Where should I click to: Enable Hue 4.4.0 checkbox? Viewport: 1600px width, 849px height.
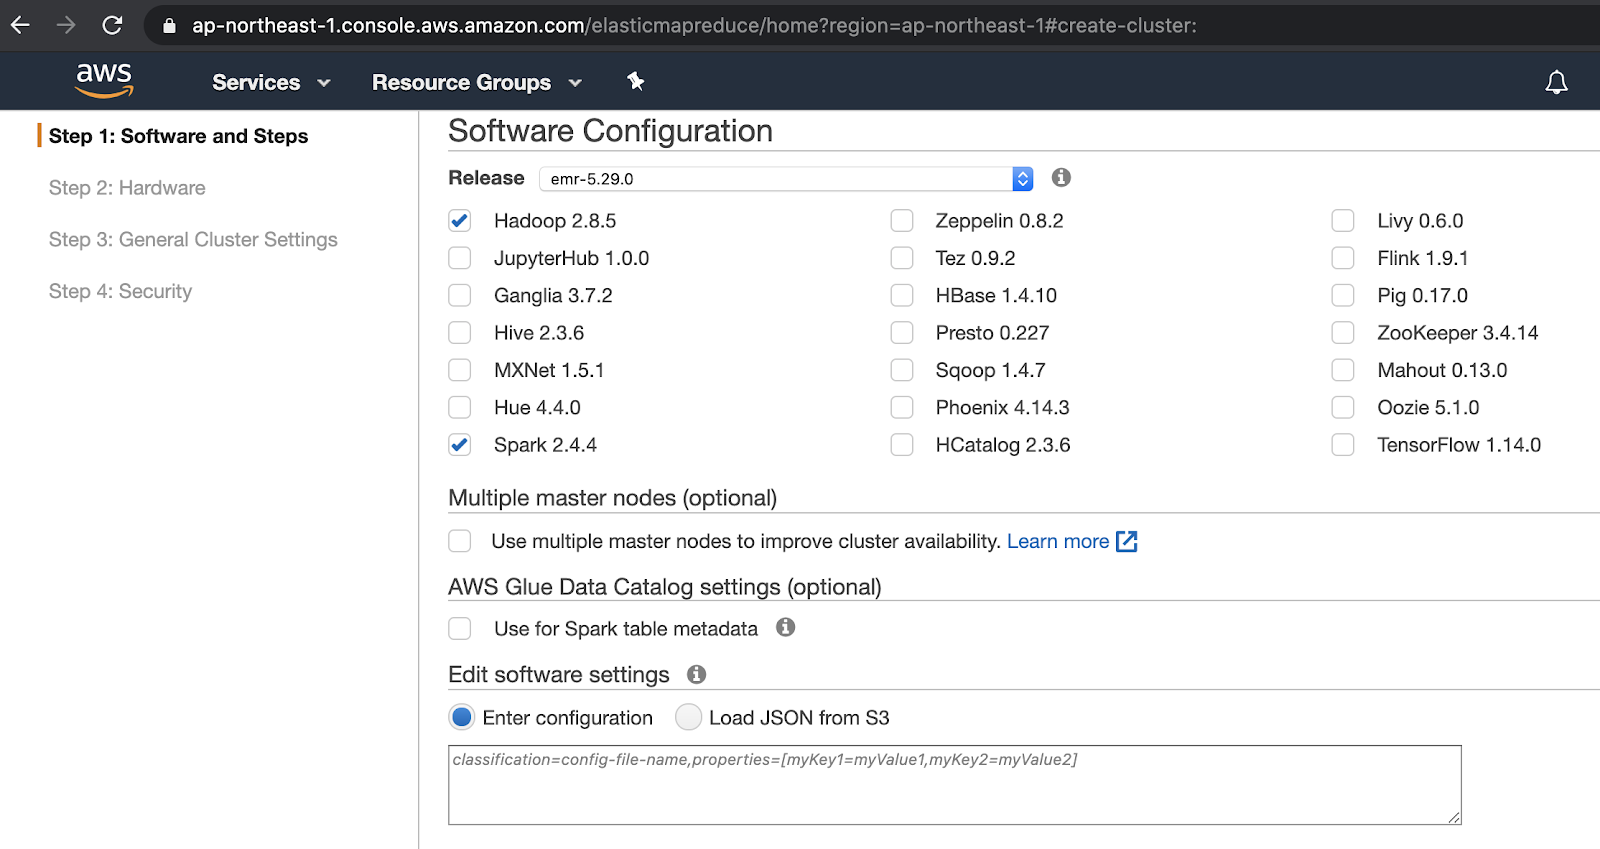click(x=460, y=407)
